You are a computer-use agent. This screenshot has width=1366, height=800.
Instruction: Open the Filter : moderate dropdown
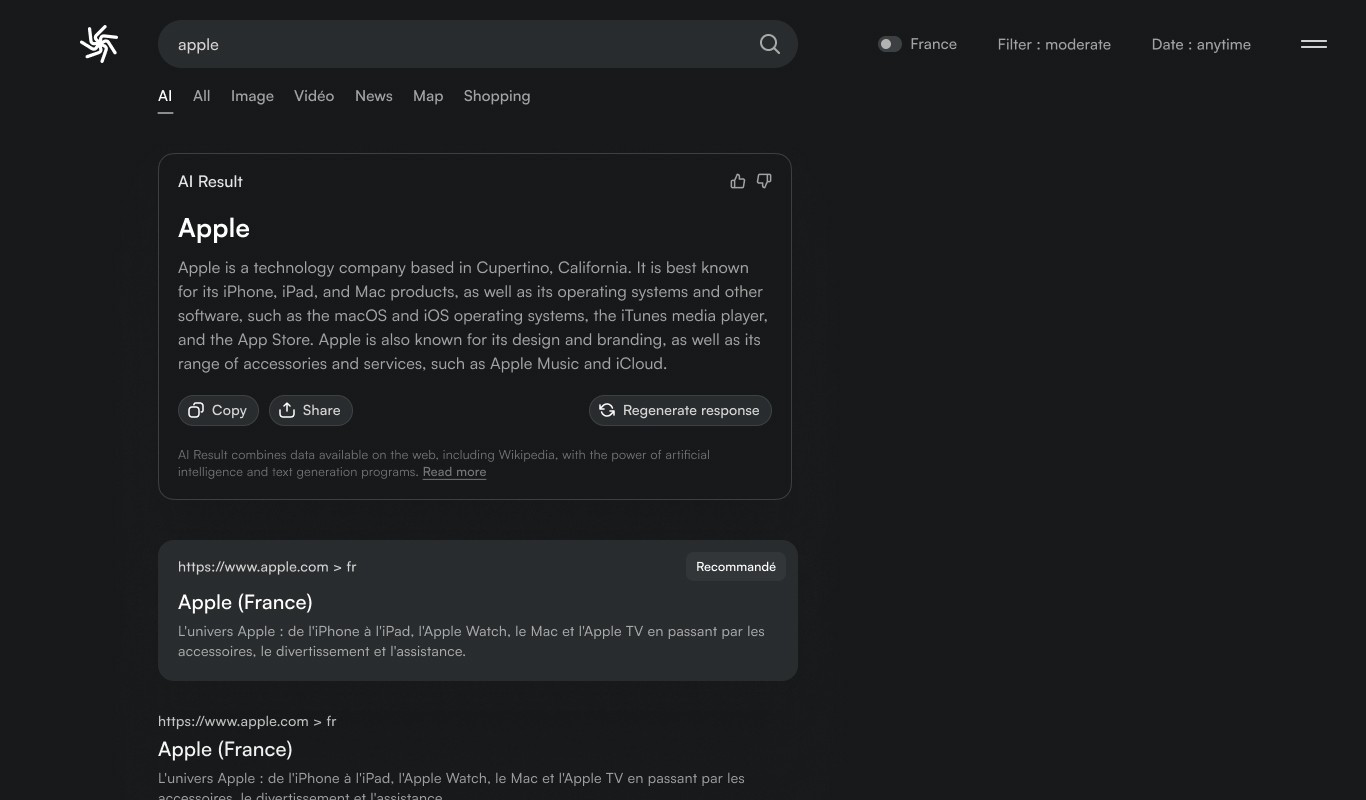(x=1054, y=44)
